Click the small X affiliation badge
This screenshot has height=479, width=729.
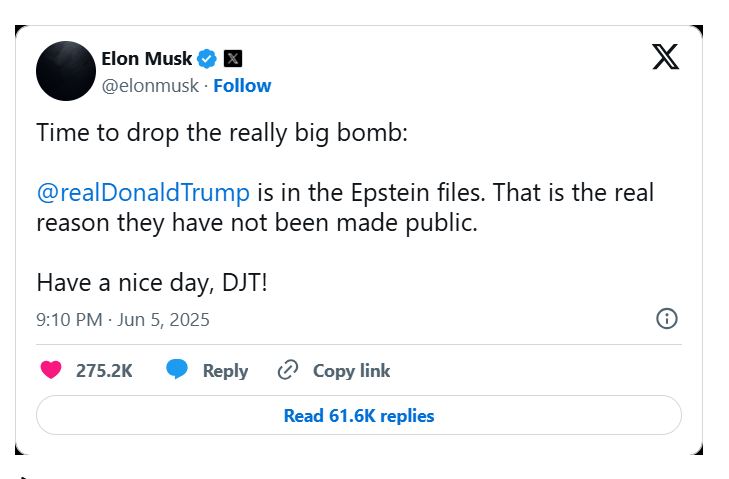(x=232, y=58)
